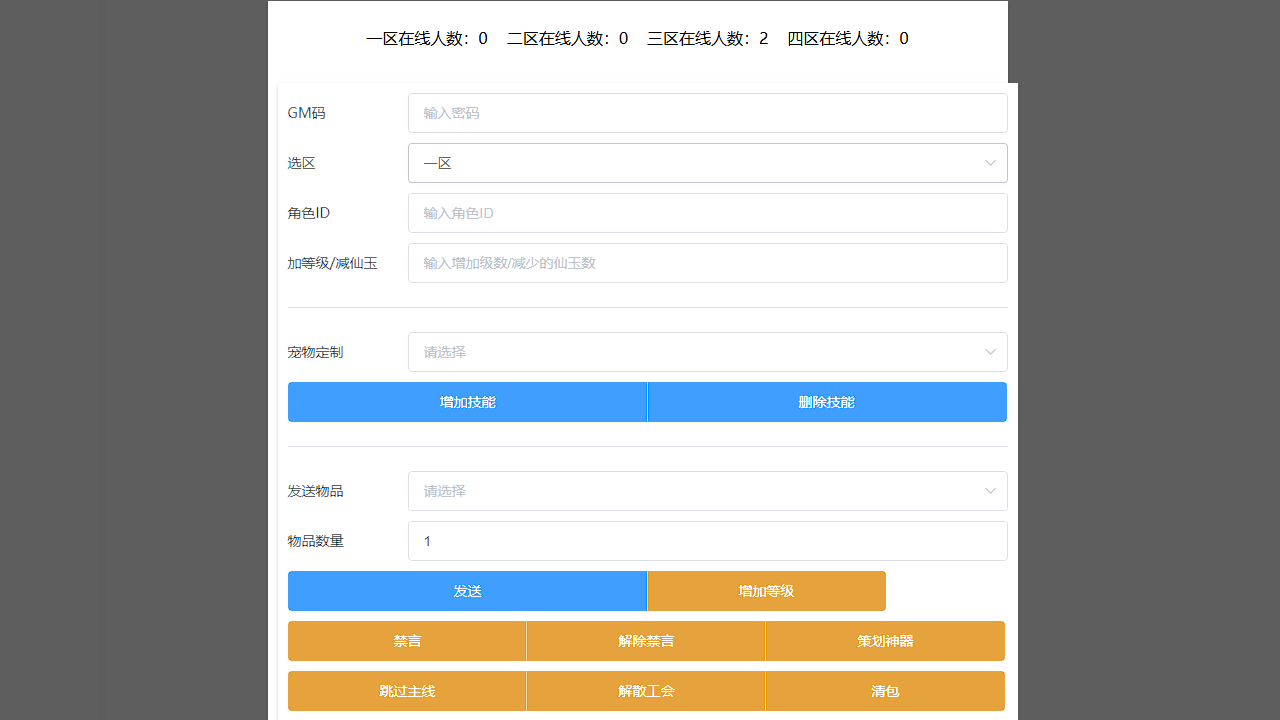Click the 删除技能 (Delete Skill) button
Screen dimensions: 1280x720
[827, 401]
